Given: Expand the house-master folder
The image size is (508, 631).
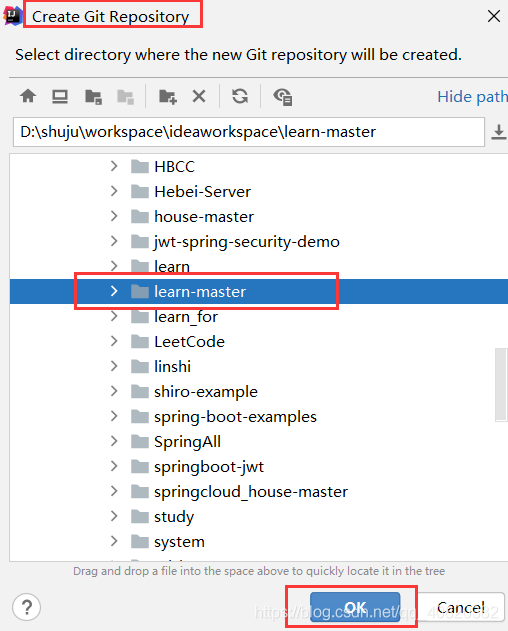Looking at the screenshot, I should tap(114, 216).
